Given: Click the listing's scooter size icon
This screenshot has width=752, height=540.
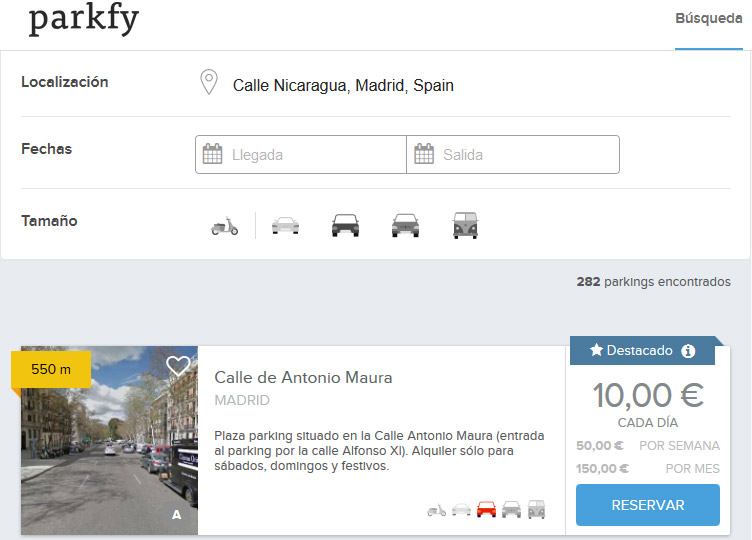Looking at the screenshot, I should click(x=436, y=510).
